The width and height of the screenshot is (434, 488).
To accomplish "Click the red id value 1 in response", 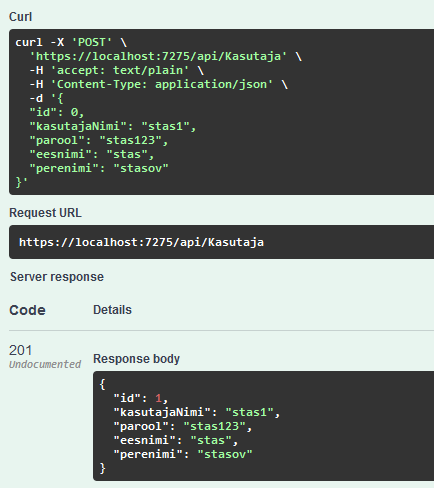I will pos(158,398).
